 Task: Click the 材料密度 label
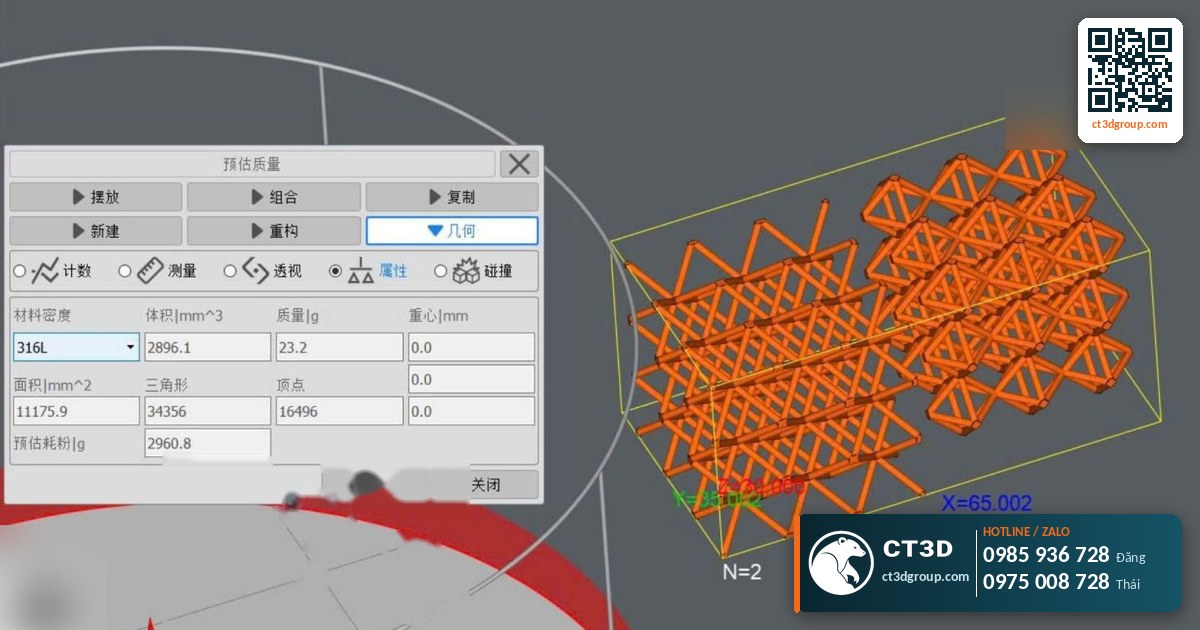point(43,316)
